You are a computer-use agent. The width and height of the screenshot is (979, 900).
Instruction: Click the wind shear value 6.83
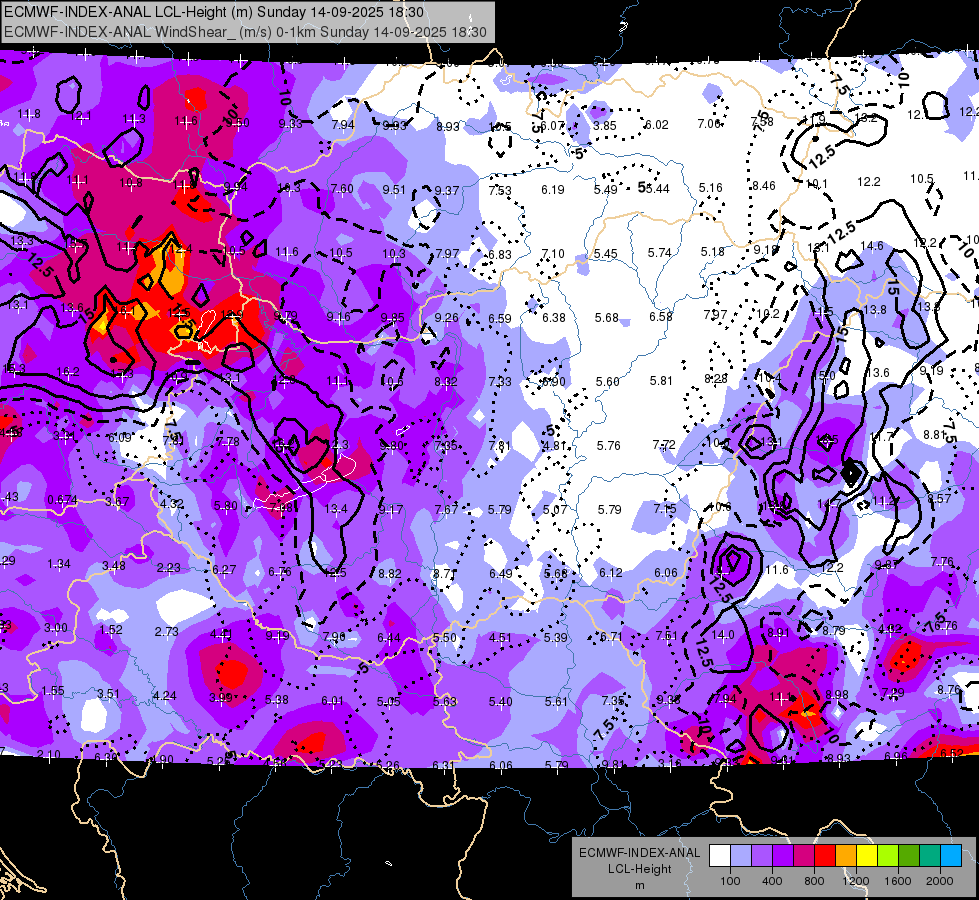(x=499, y=255)
